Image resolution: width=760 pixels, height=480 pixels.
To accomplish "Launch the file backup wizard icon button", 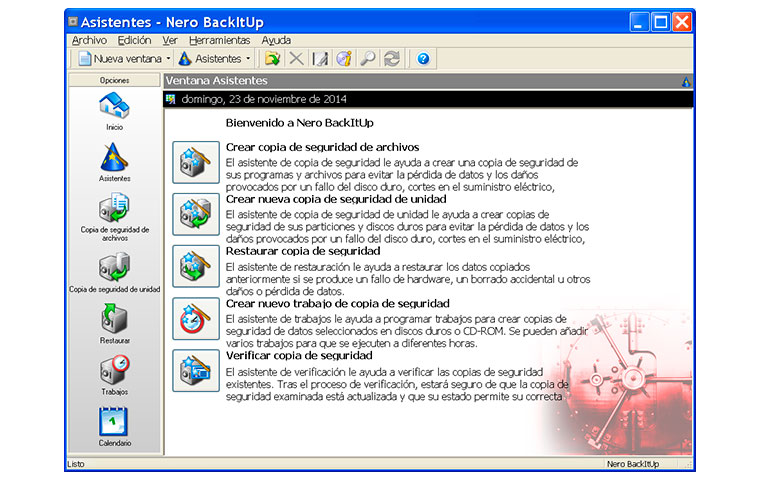I will click(x=196, y=162).
